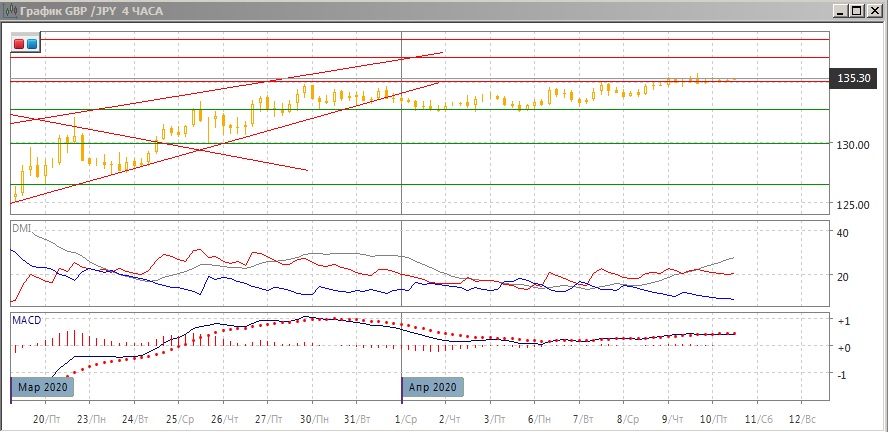
Task: Click the DMI axis value 40
Action: tap(844, 233)
